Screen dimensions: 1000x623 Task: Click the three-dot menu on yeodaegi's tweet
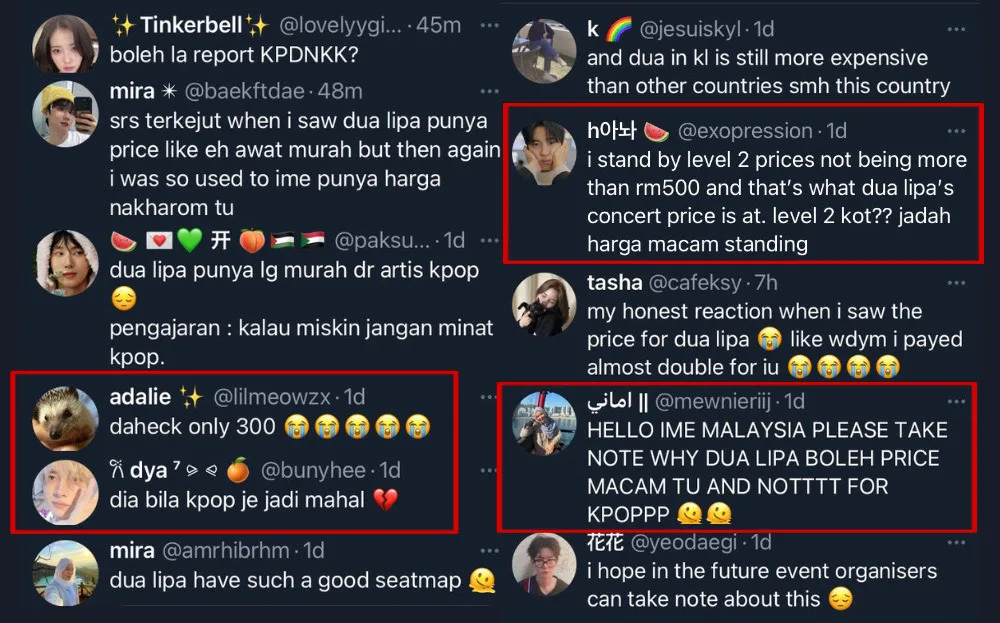click(956, 542)
